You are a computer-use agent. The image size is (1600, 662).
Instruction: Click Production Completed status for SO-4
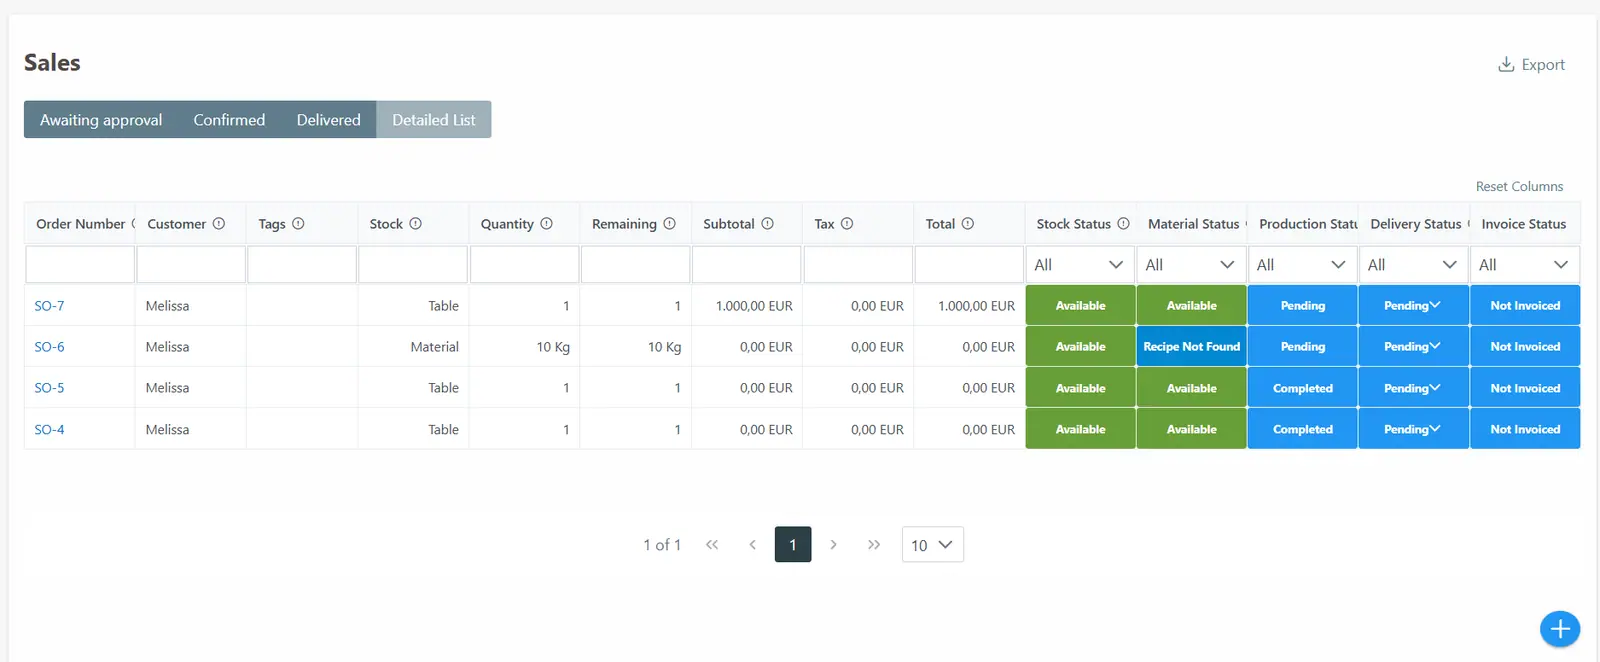1302,429
